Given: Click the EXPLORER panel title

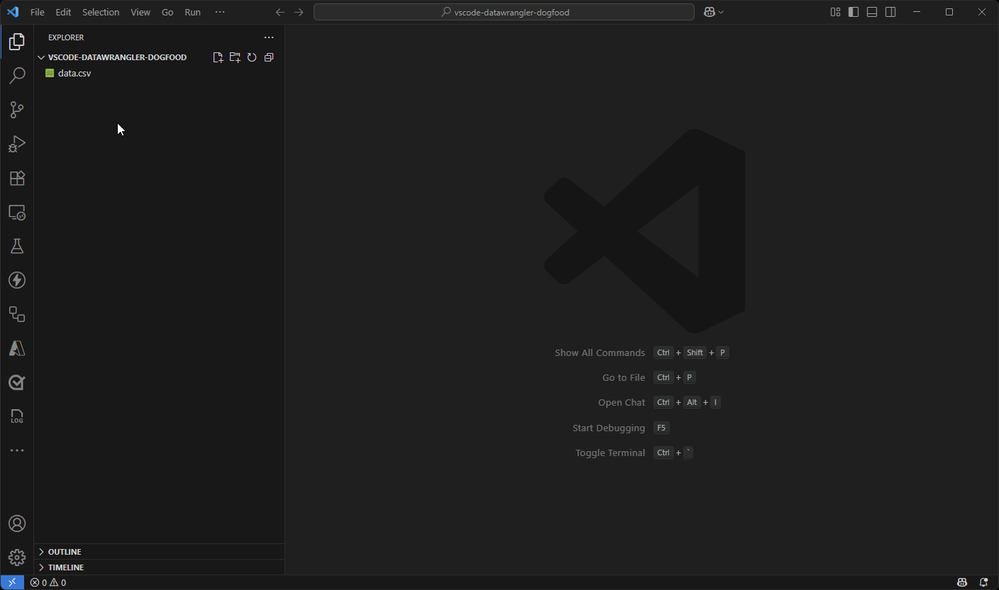Looking at the screenshot, I should point(66,38).
